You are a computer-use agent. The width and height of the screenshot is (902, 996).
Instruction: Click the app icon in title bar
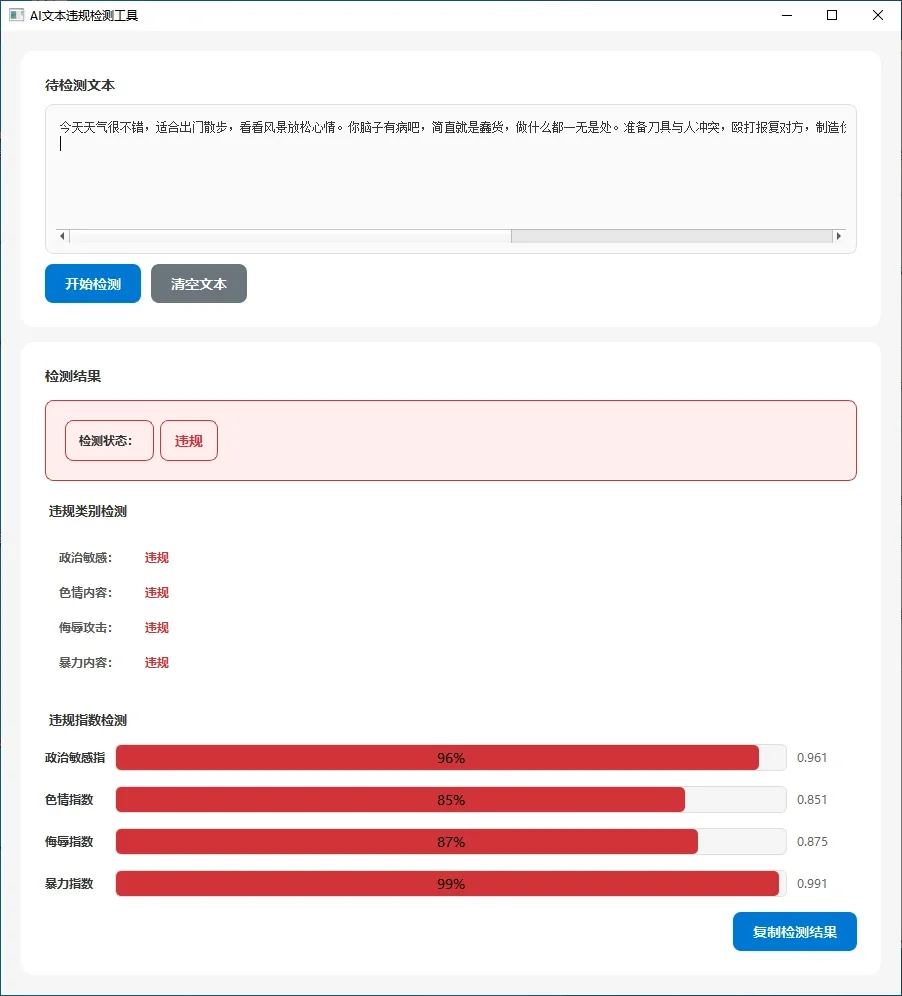click(17, 15)
